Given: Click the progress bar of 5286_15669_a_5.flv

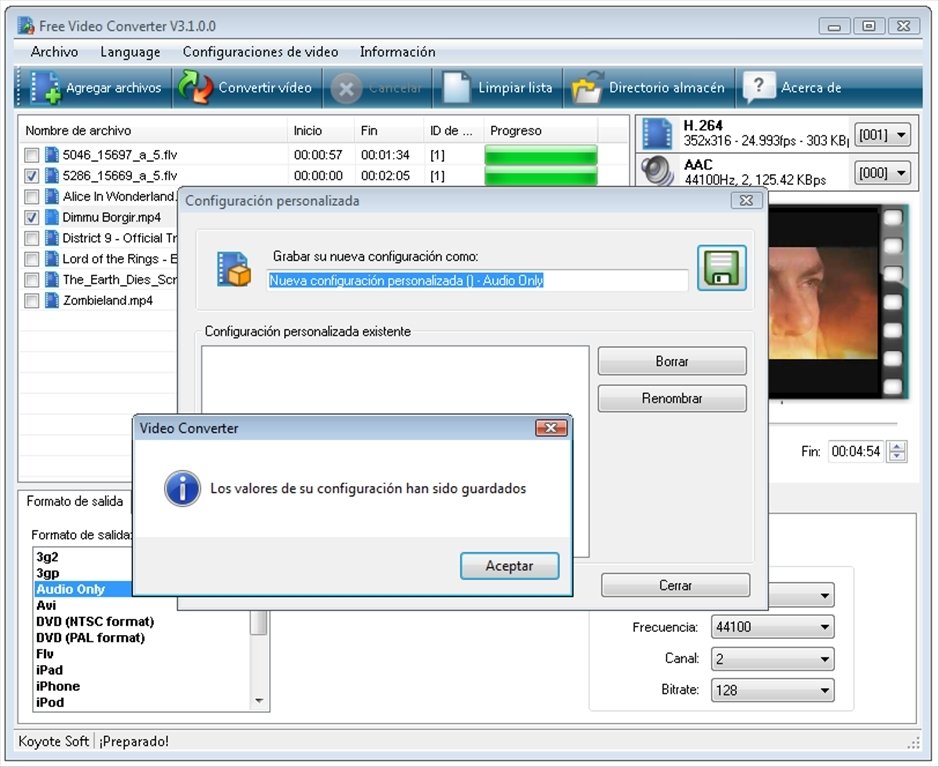Looking at the screenshot, I should tap(541, 175).
